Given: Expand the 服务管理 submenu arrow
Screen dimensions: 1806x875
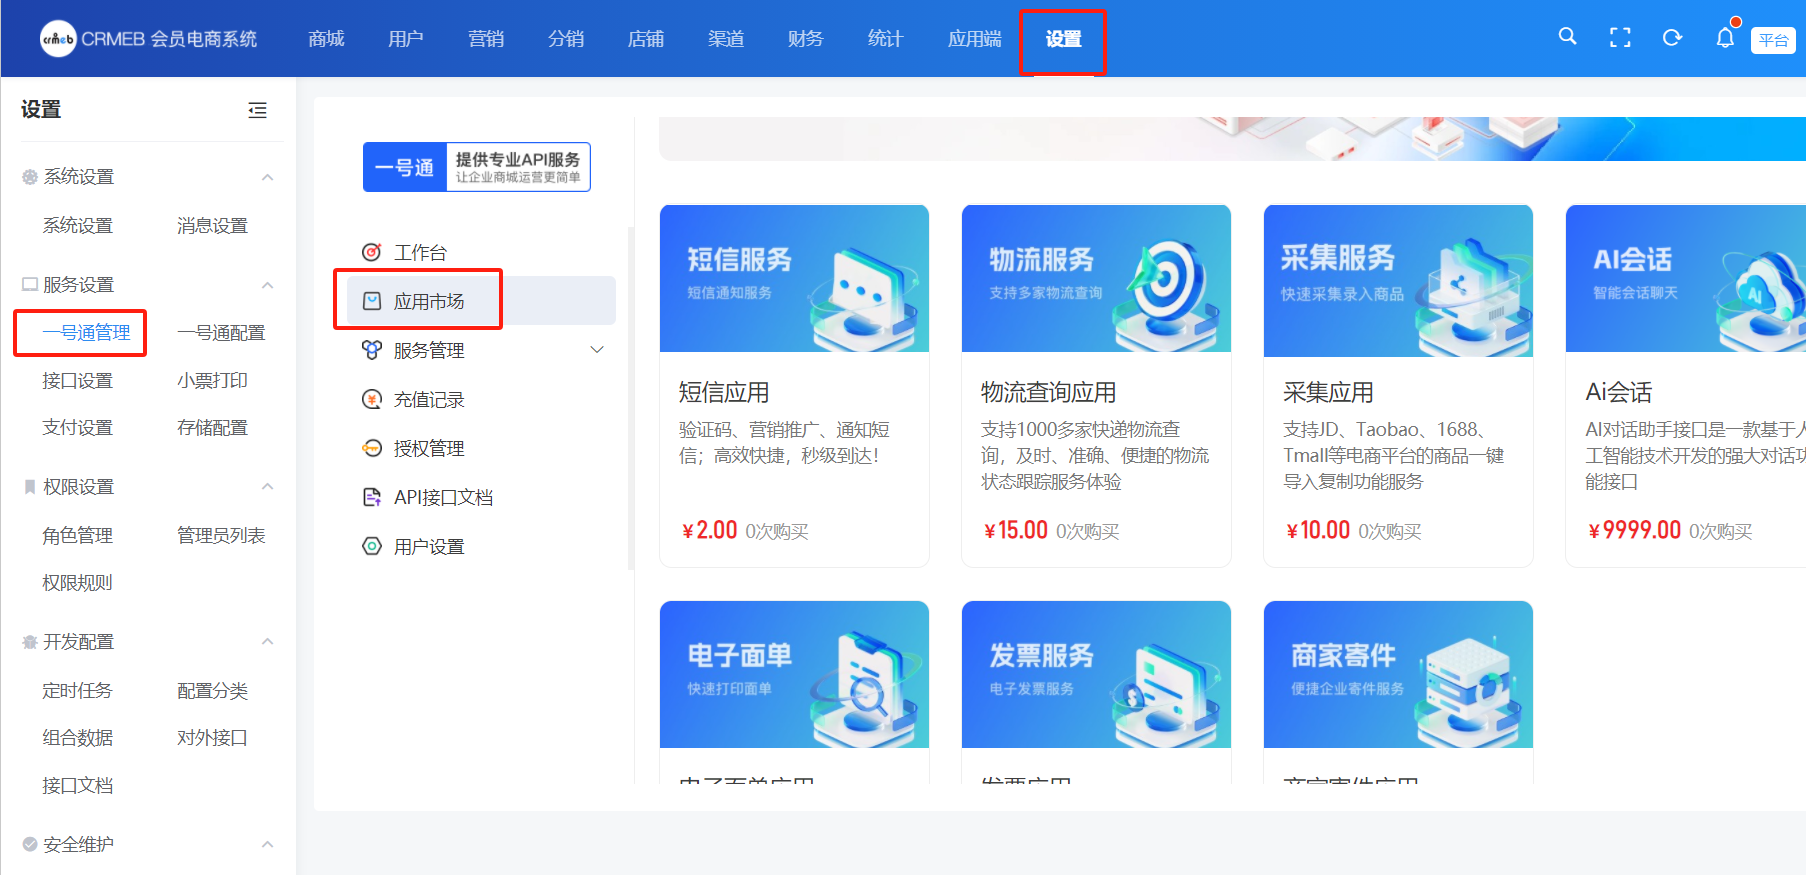Looking at the screenshot, I should 597,350.
